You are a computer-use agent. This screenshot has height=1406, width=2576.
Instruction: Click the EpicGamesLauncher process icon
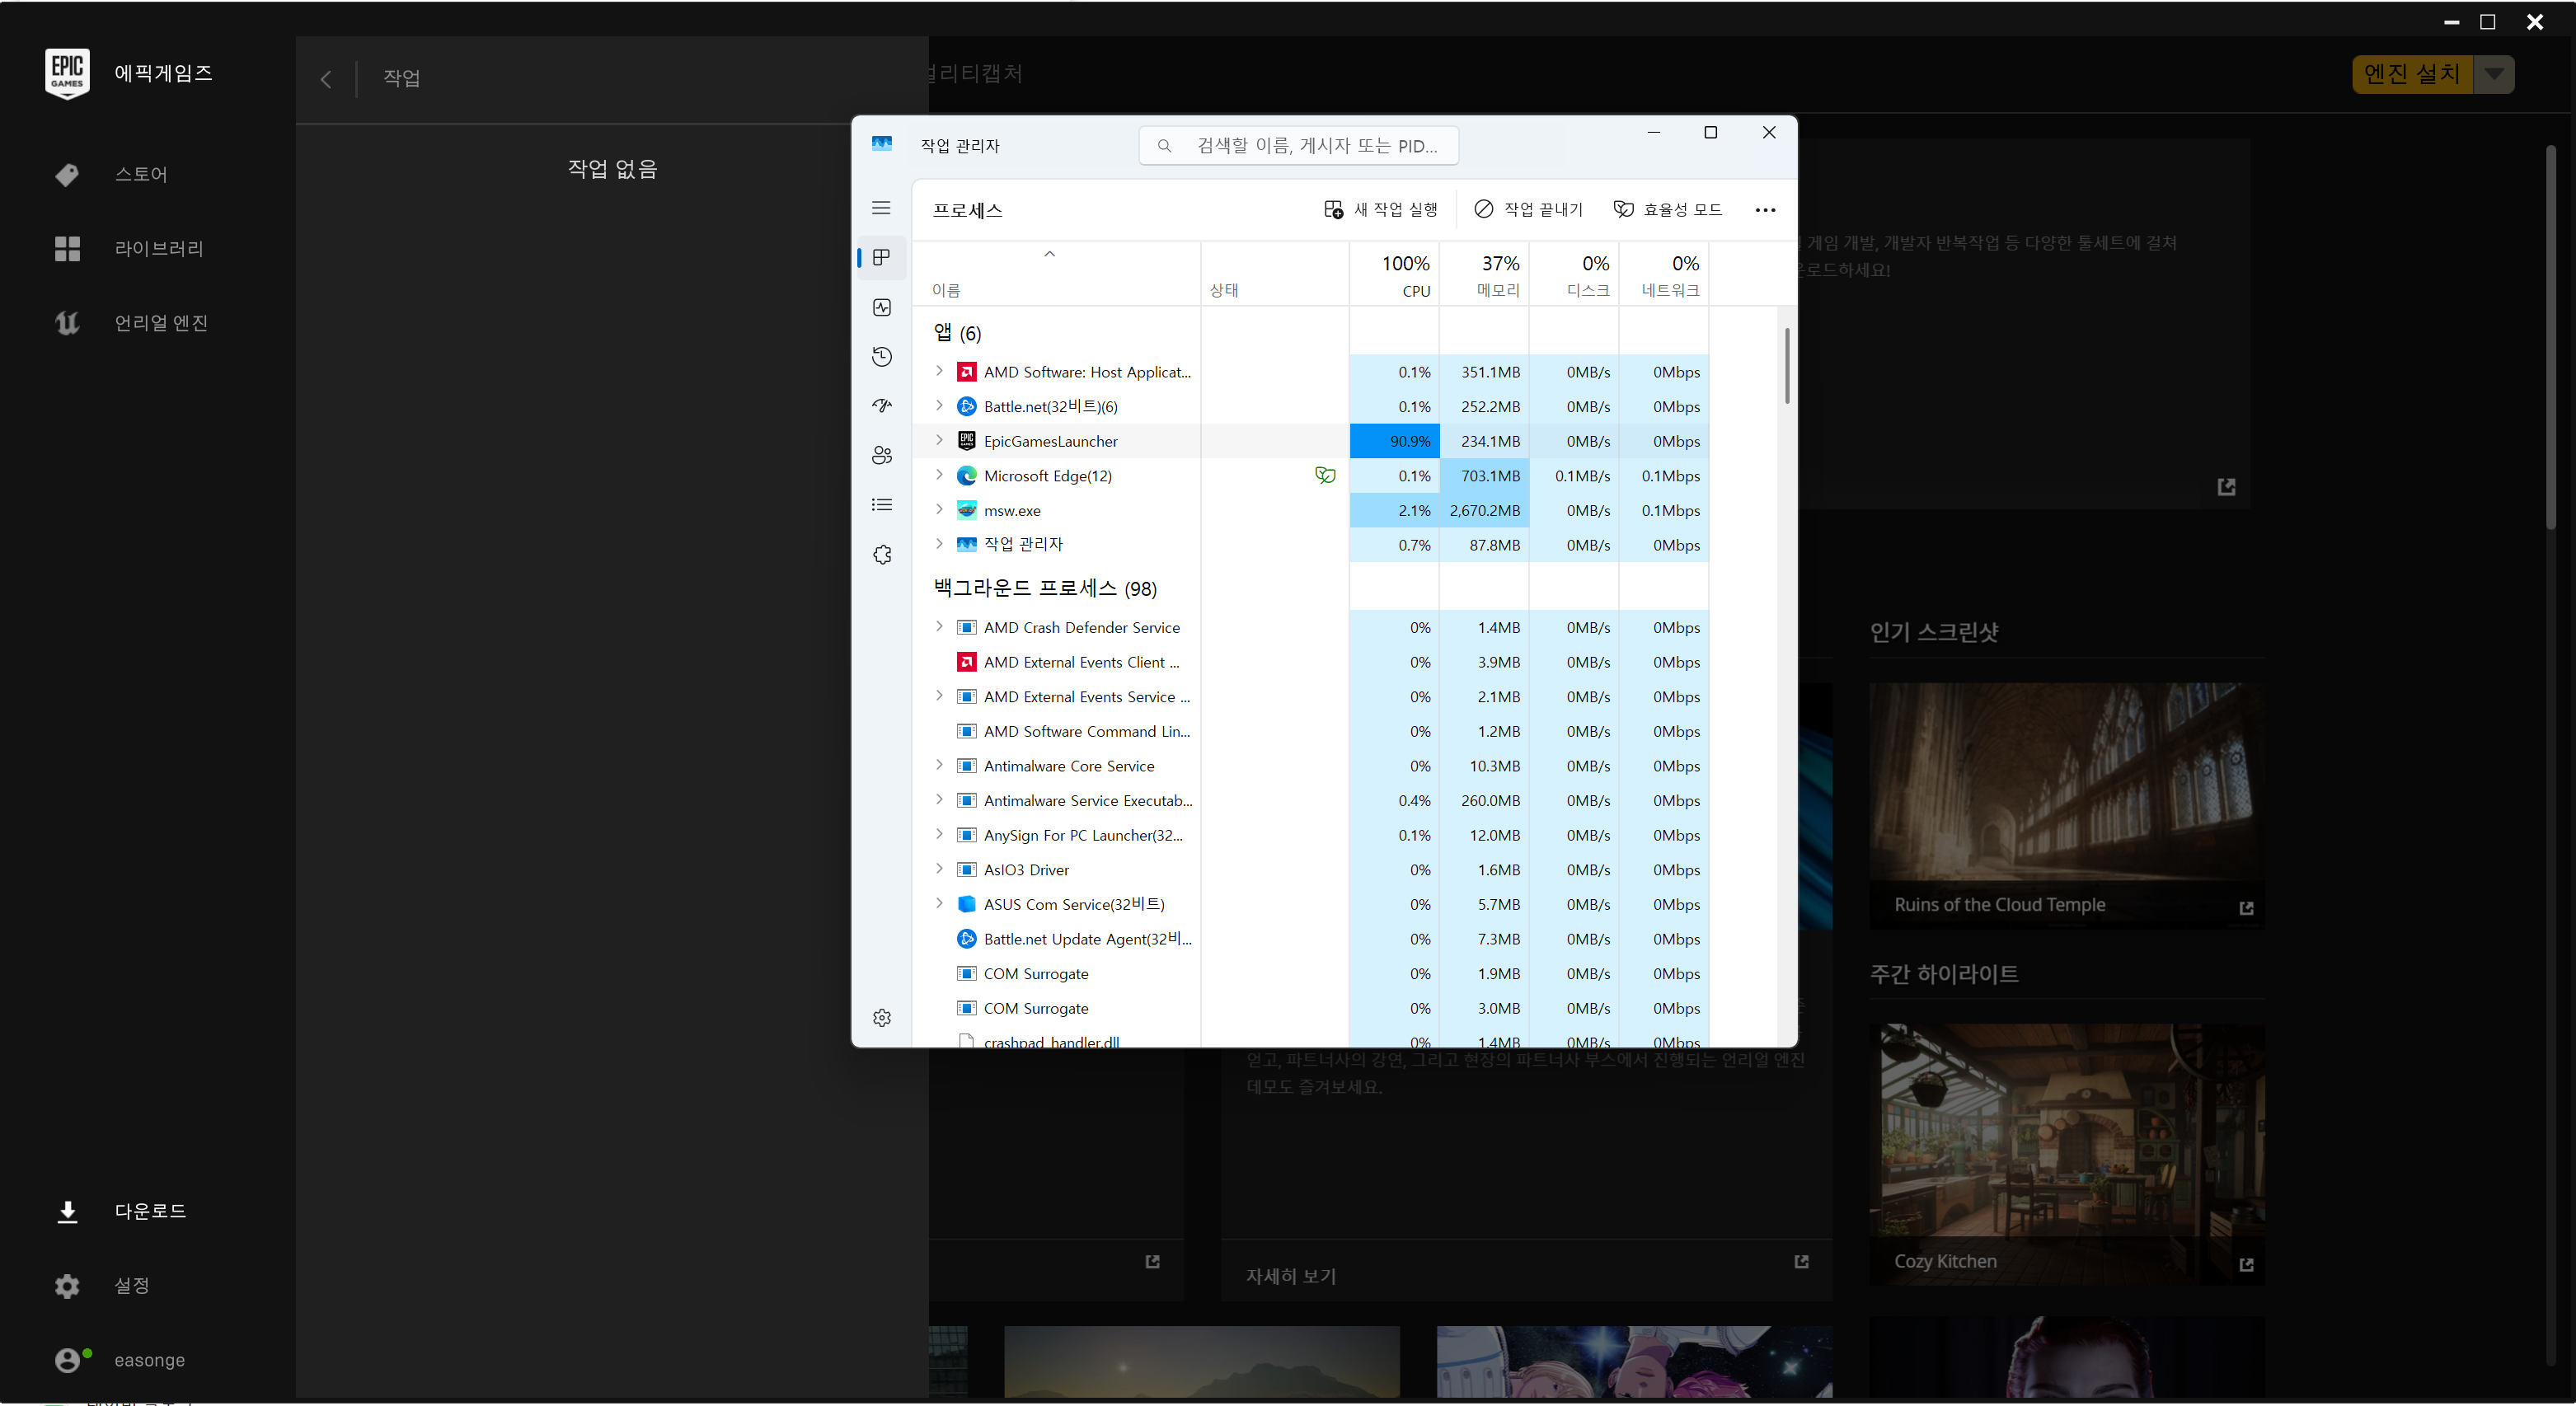tap(966, 441)
